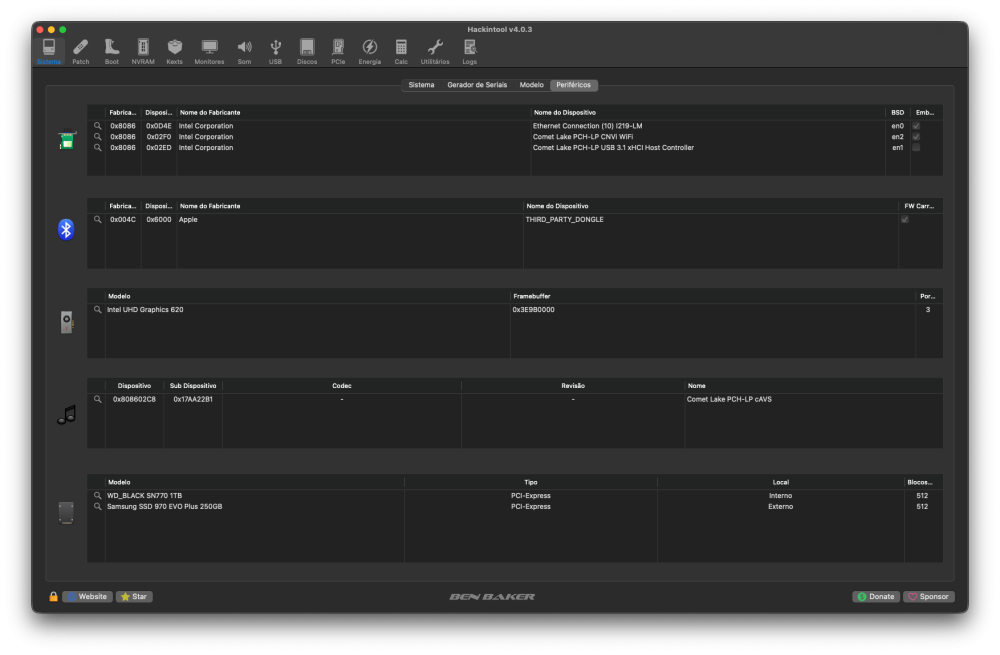Viewport: 1000px width, 655px height.
Task: Click magnifier for USB 3.1 xHCI row
Action: 98,147
